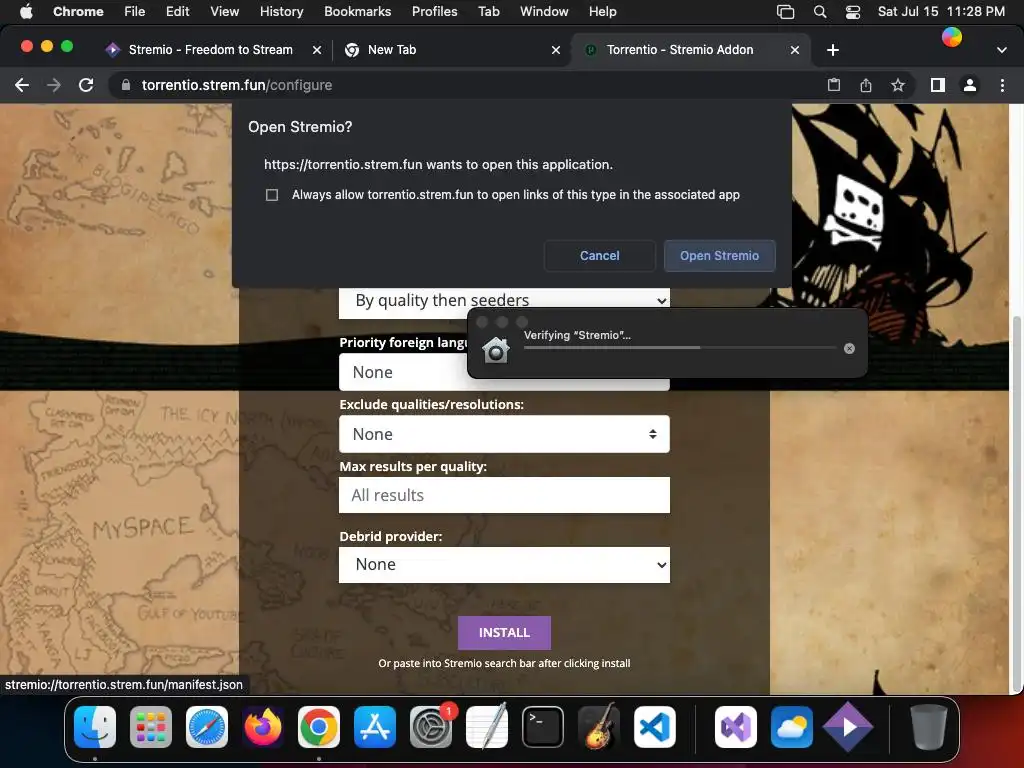Click the date and time in menu bar
Image resolution: width=1024 pixels, height=768 pixels.
point(941,12)
